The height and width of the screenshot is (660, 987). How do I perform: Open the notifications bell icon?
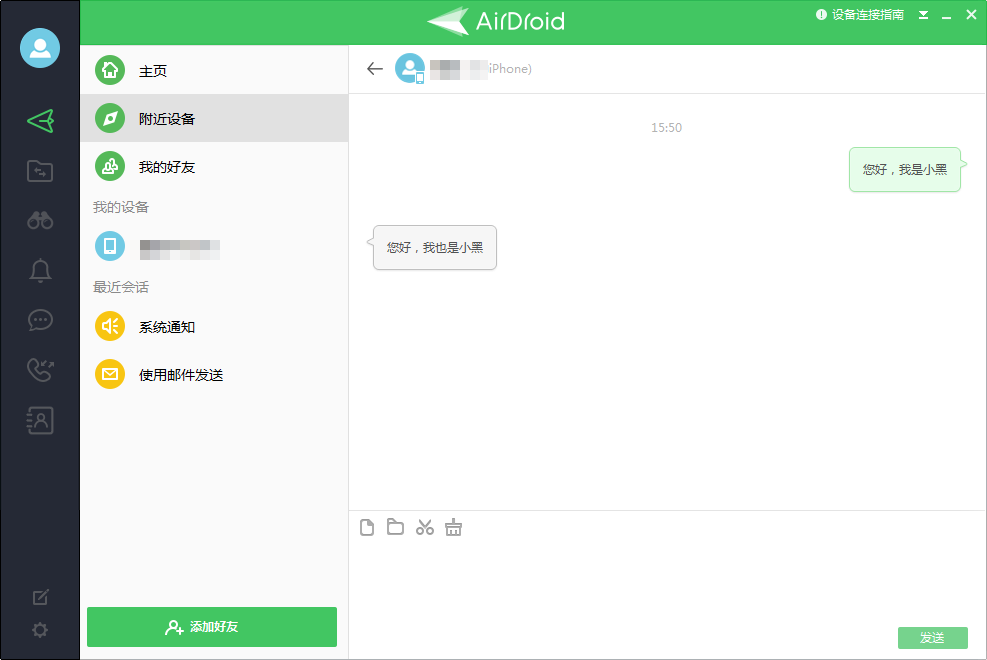click(x=40, y=270)
